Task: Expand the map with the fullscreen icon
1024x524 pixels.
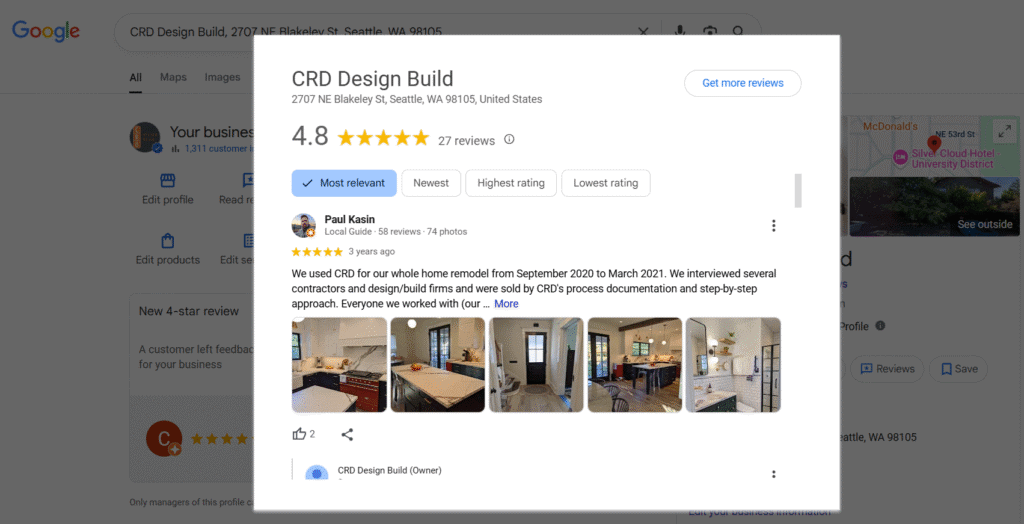Action: [1004, 131]
